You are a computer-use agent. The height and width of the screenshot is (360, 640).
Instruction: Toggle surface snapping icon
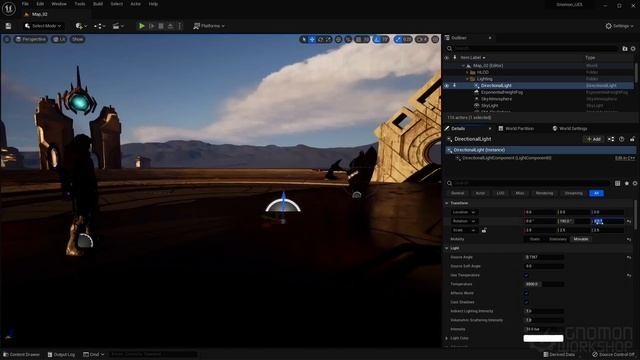pos(348,39)
